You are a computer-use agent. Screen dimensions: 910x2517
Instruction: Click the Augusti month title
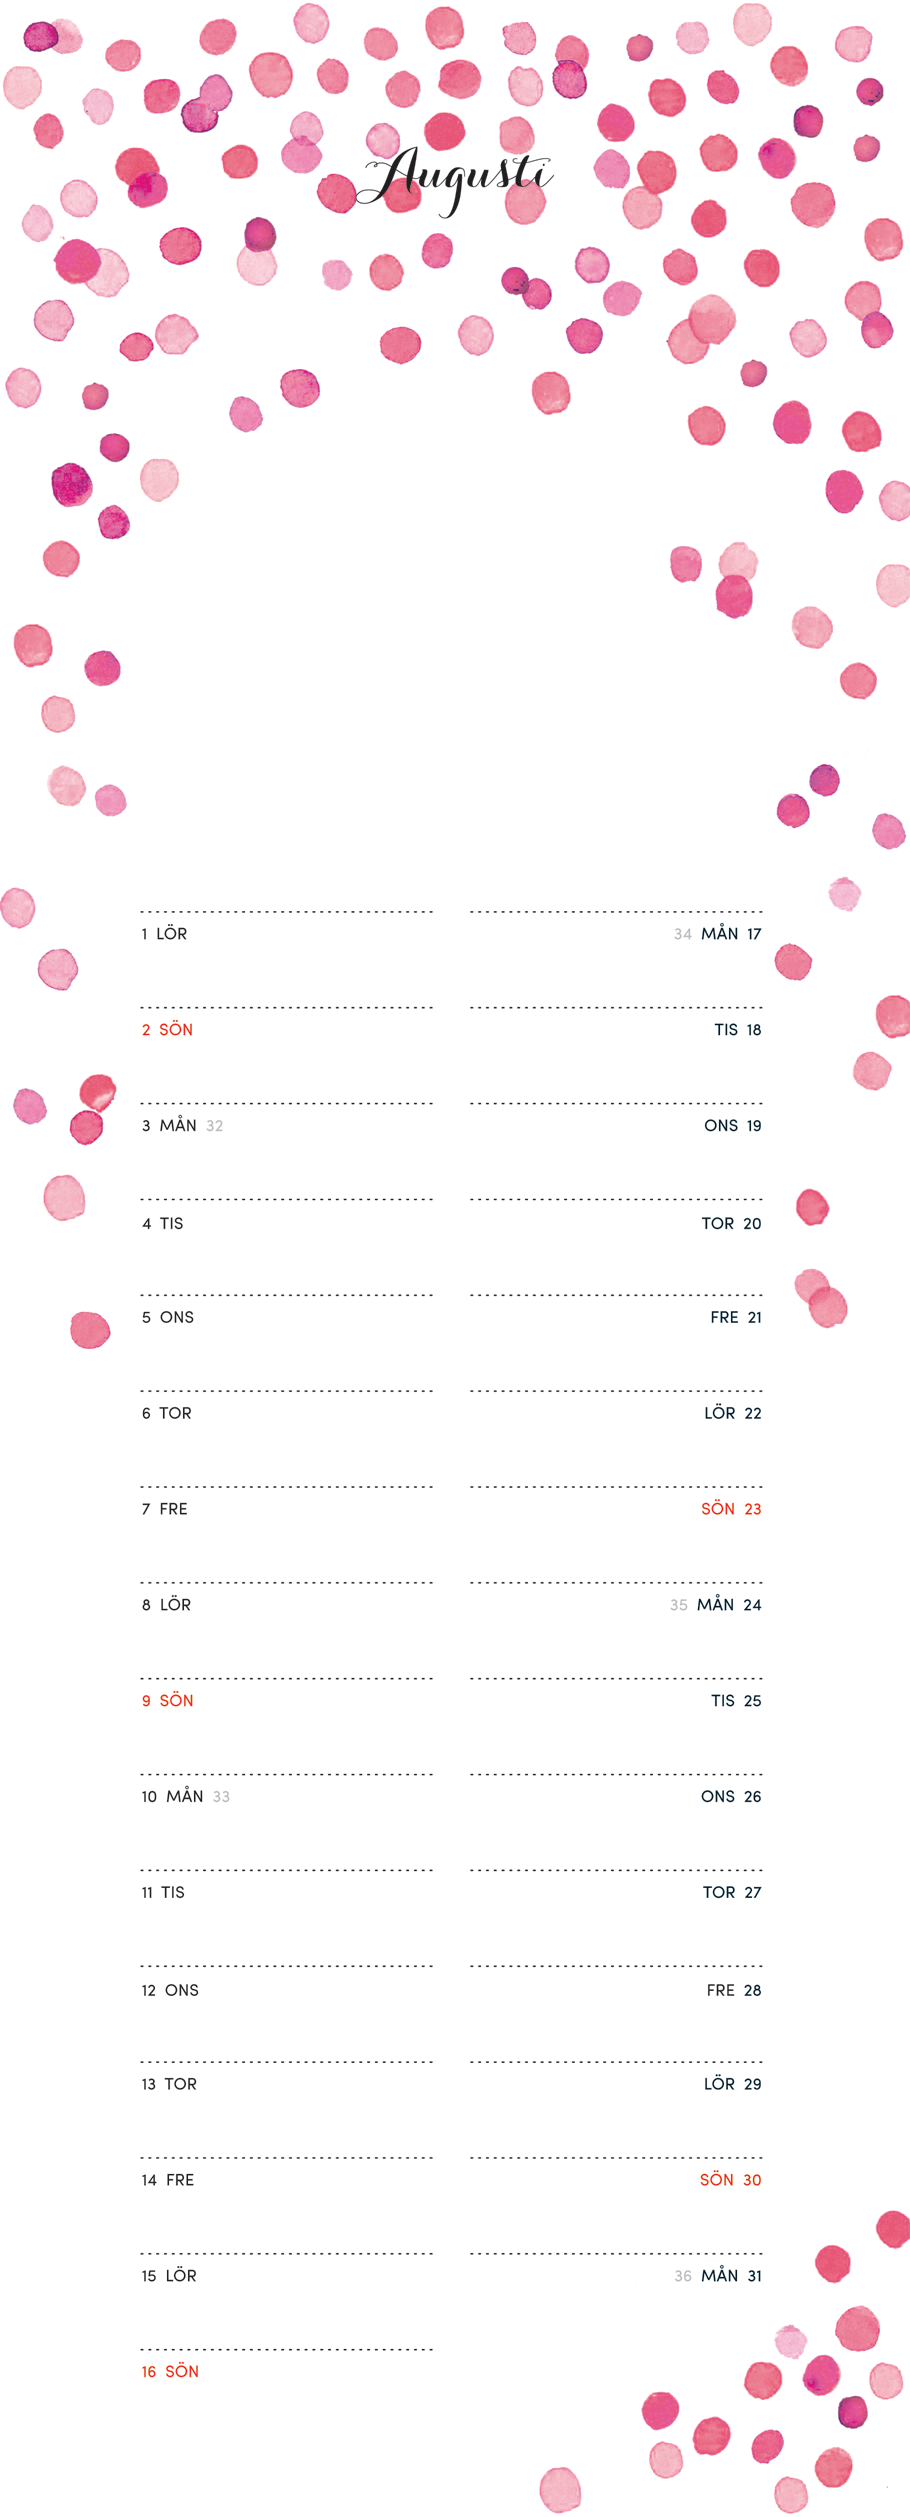tap(455, 180)
